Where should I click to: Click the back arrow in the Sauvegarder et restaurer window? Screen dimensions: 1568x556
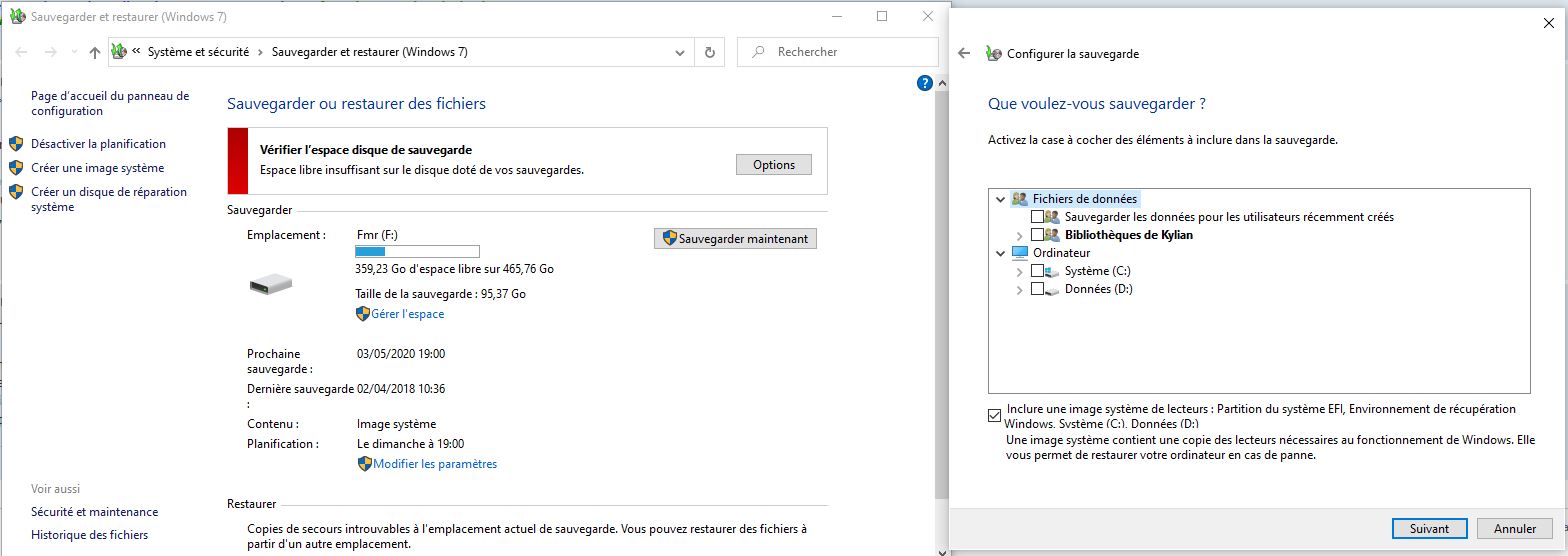click(x=20, y=52)
